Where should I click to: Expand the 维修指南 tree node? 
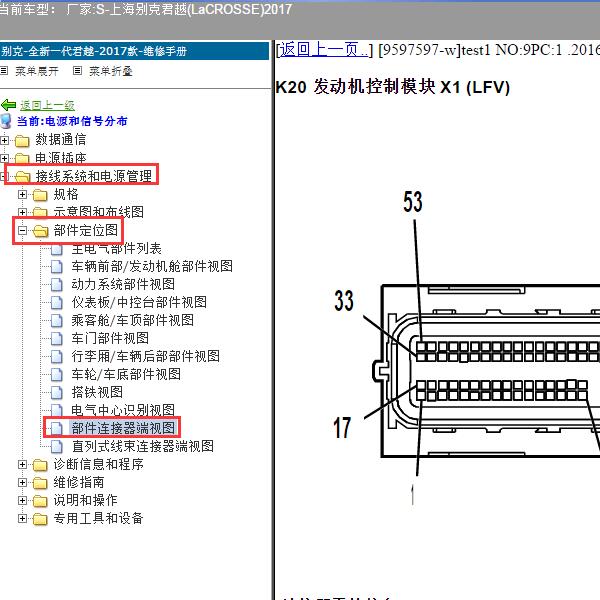(x=22, y=482)
